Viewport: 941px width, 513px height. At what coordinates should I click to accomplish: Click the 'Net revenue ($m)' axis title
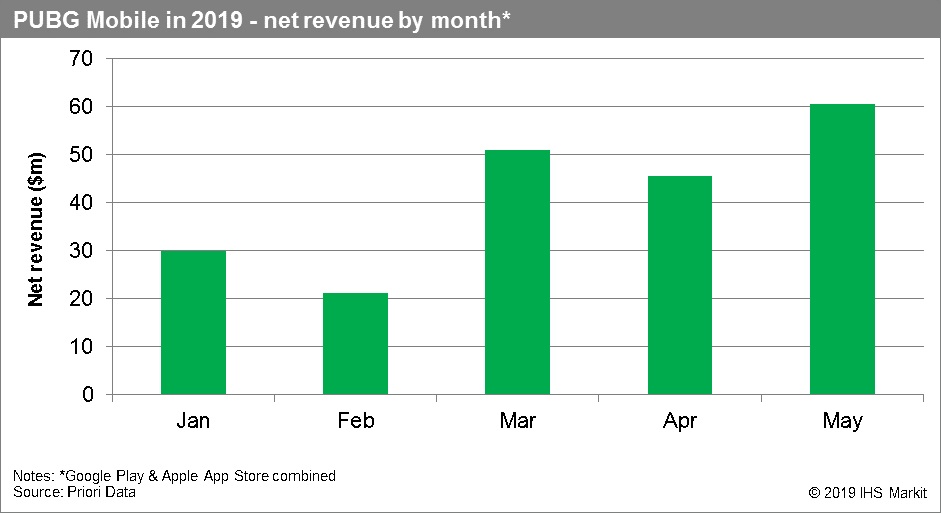pos(36,226)
